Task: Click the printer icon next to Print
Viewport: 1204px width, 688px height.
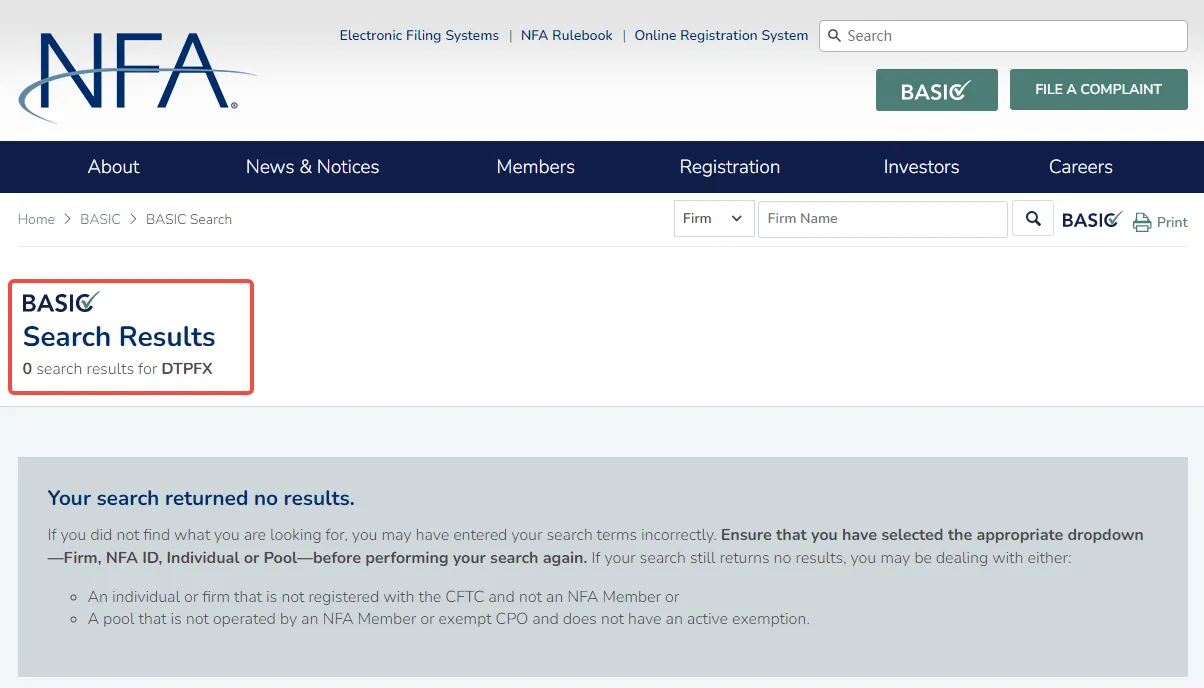Action: [1142, 222]
